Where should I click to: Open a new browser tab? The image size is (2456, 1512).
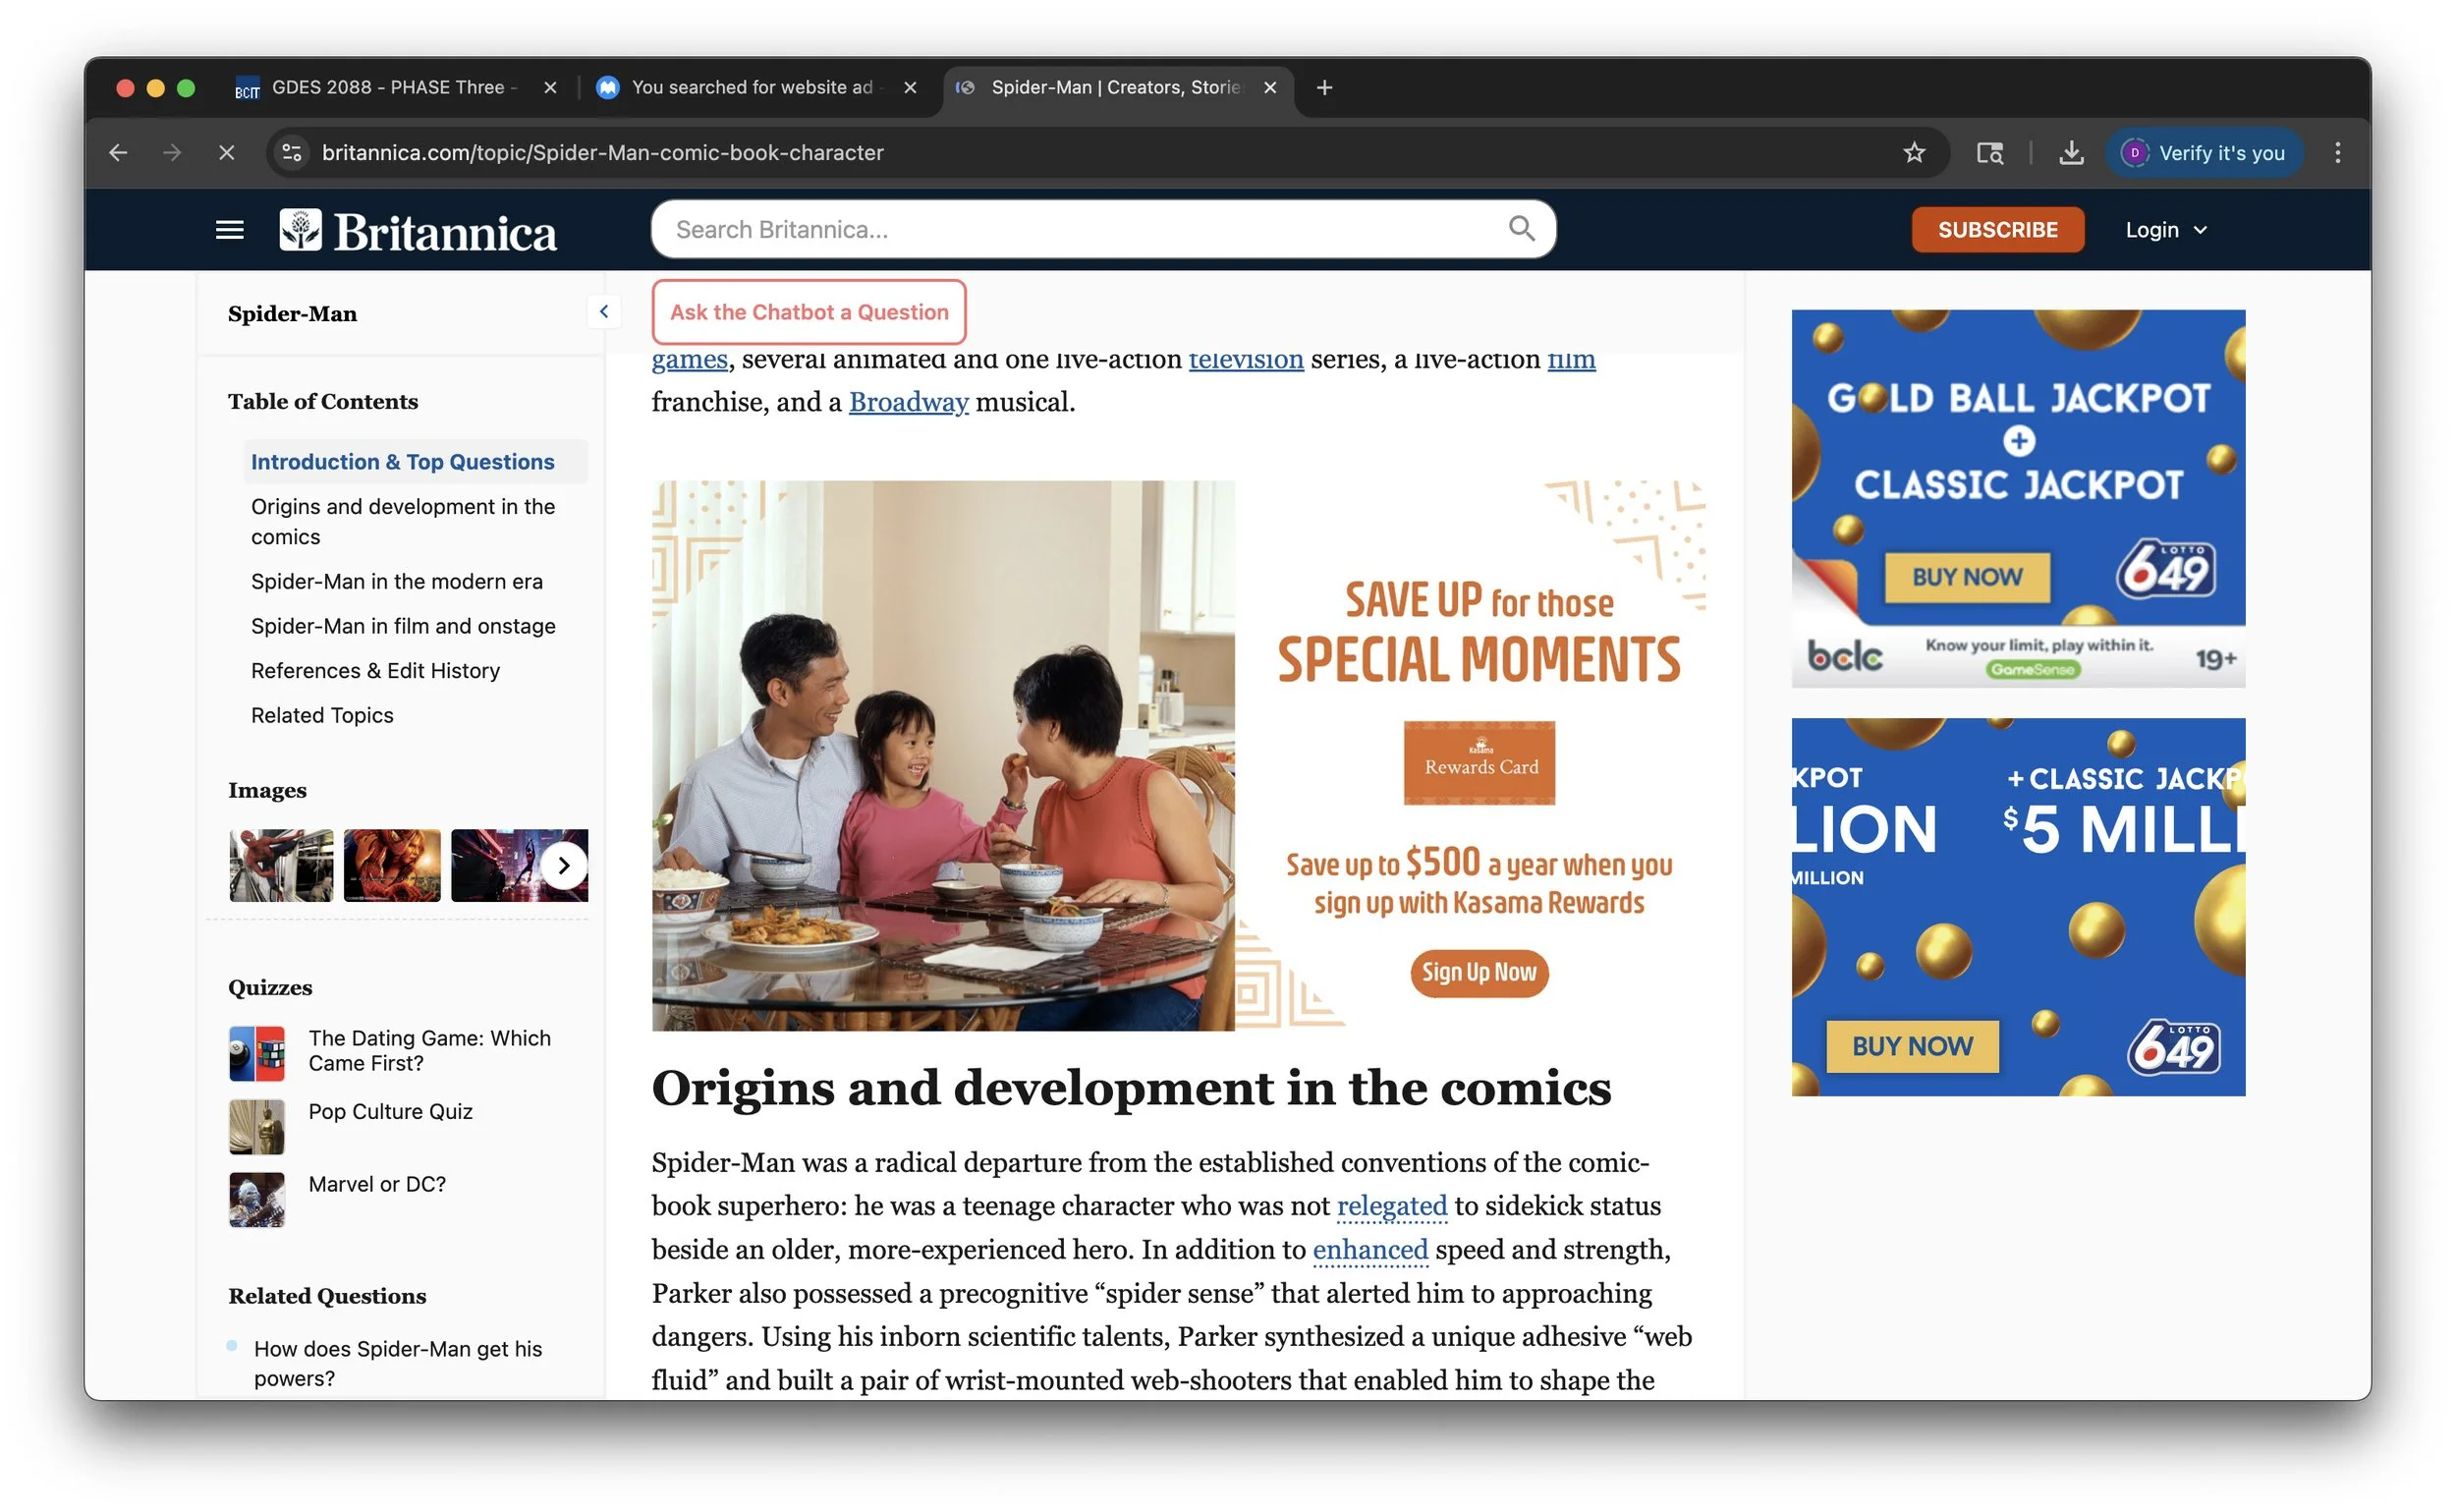click(x=1324, y=88)
